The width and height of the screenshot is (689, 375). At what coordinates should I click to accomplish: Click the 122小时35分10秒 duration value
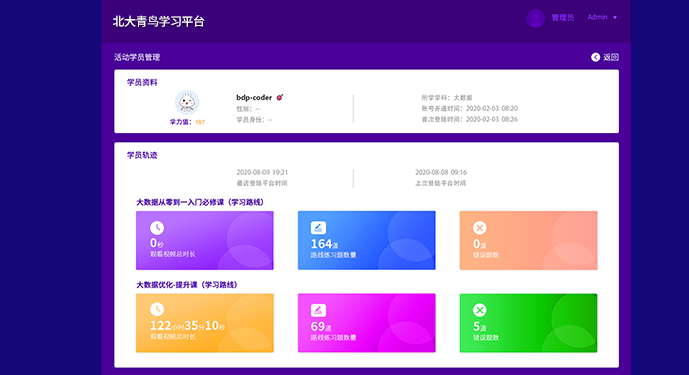188,326
